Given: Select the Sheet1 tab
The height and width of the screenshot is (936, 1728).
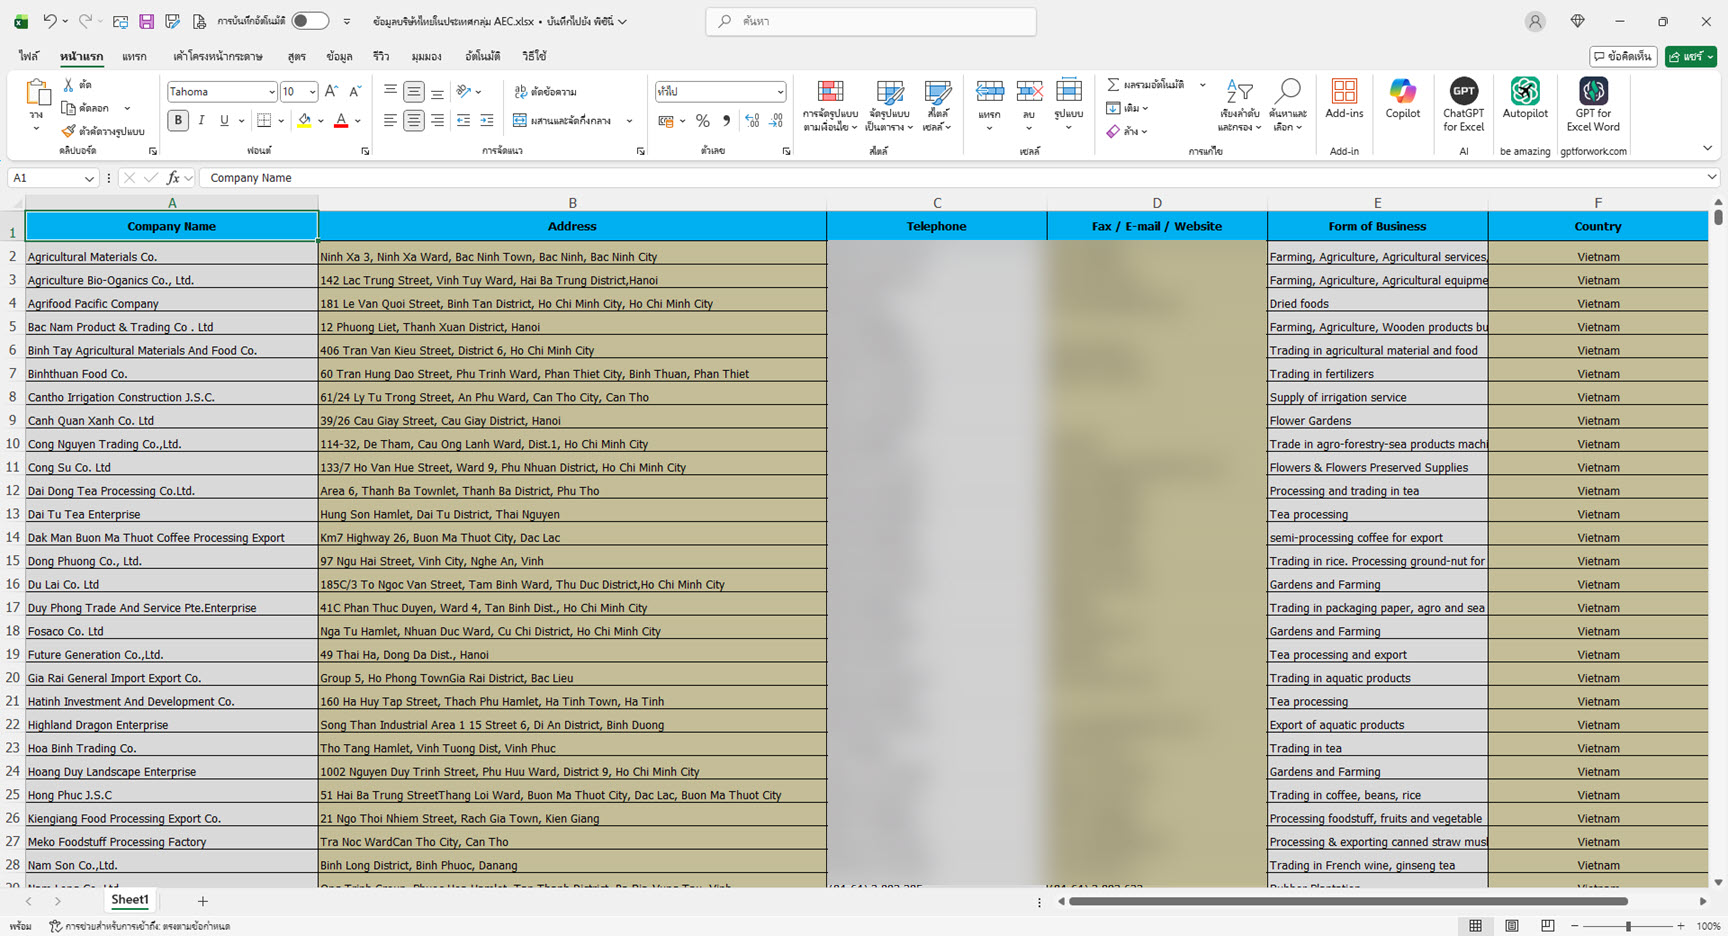Looking at the screenshot, I should [x=129, y=900].
